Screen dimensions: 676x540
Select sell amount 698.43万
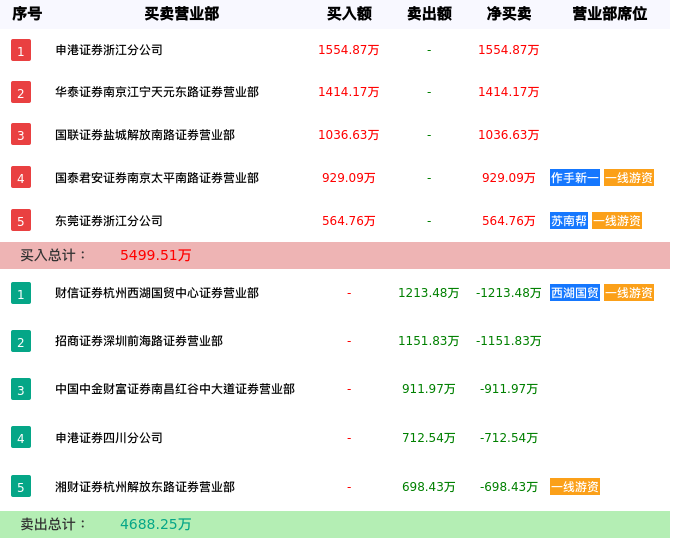pos(429,487)
